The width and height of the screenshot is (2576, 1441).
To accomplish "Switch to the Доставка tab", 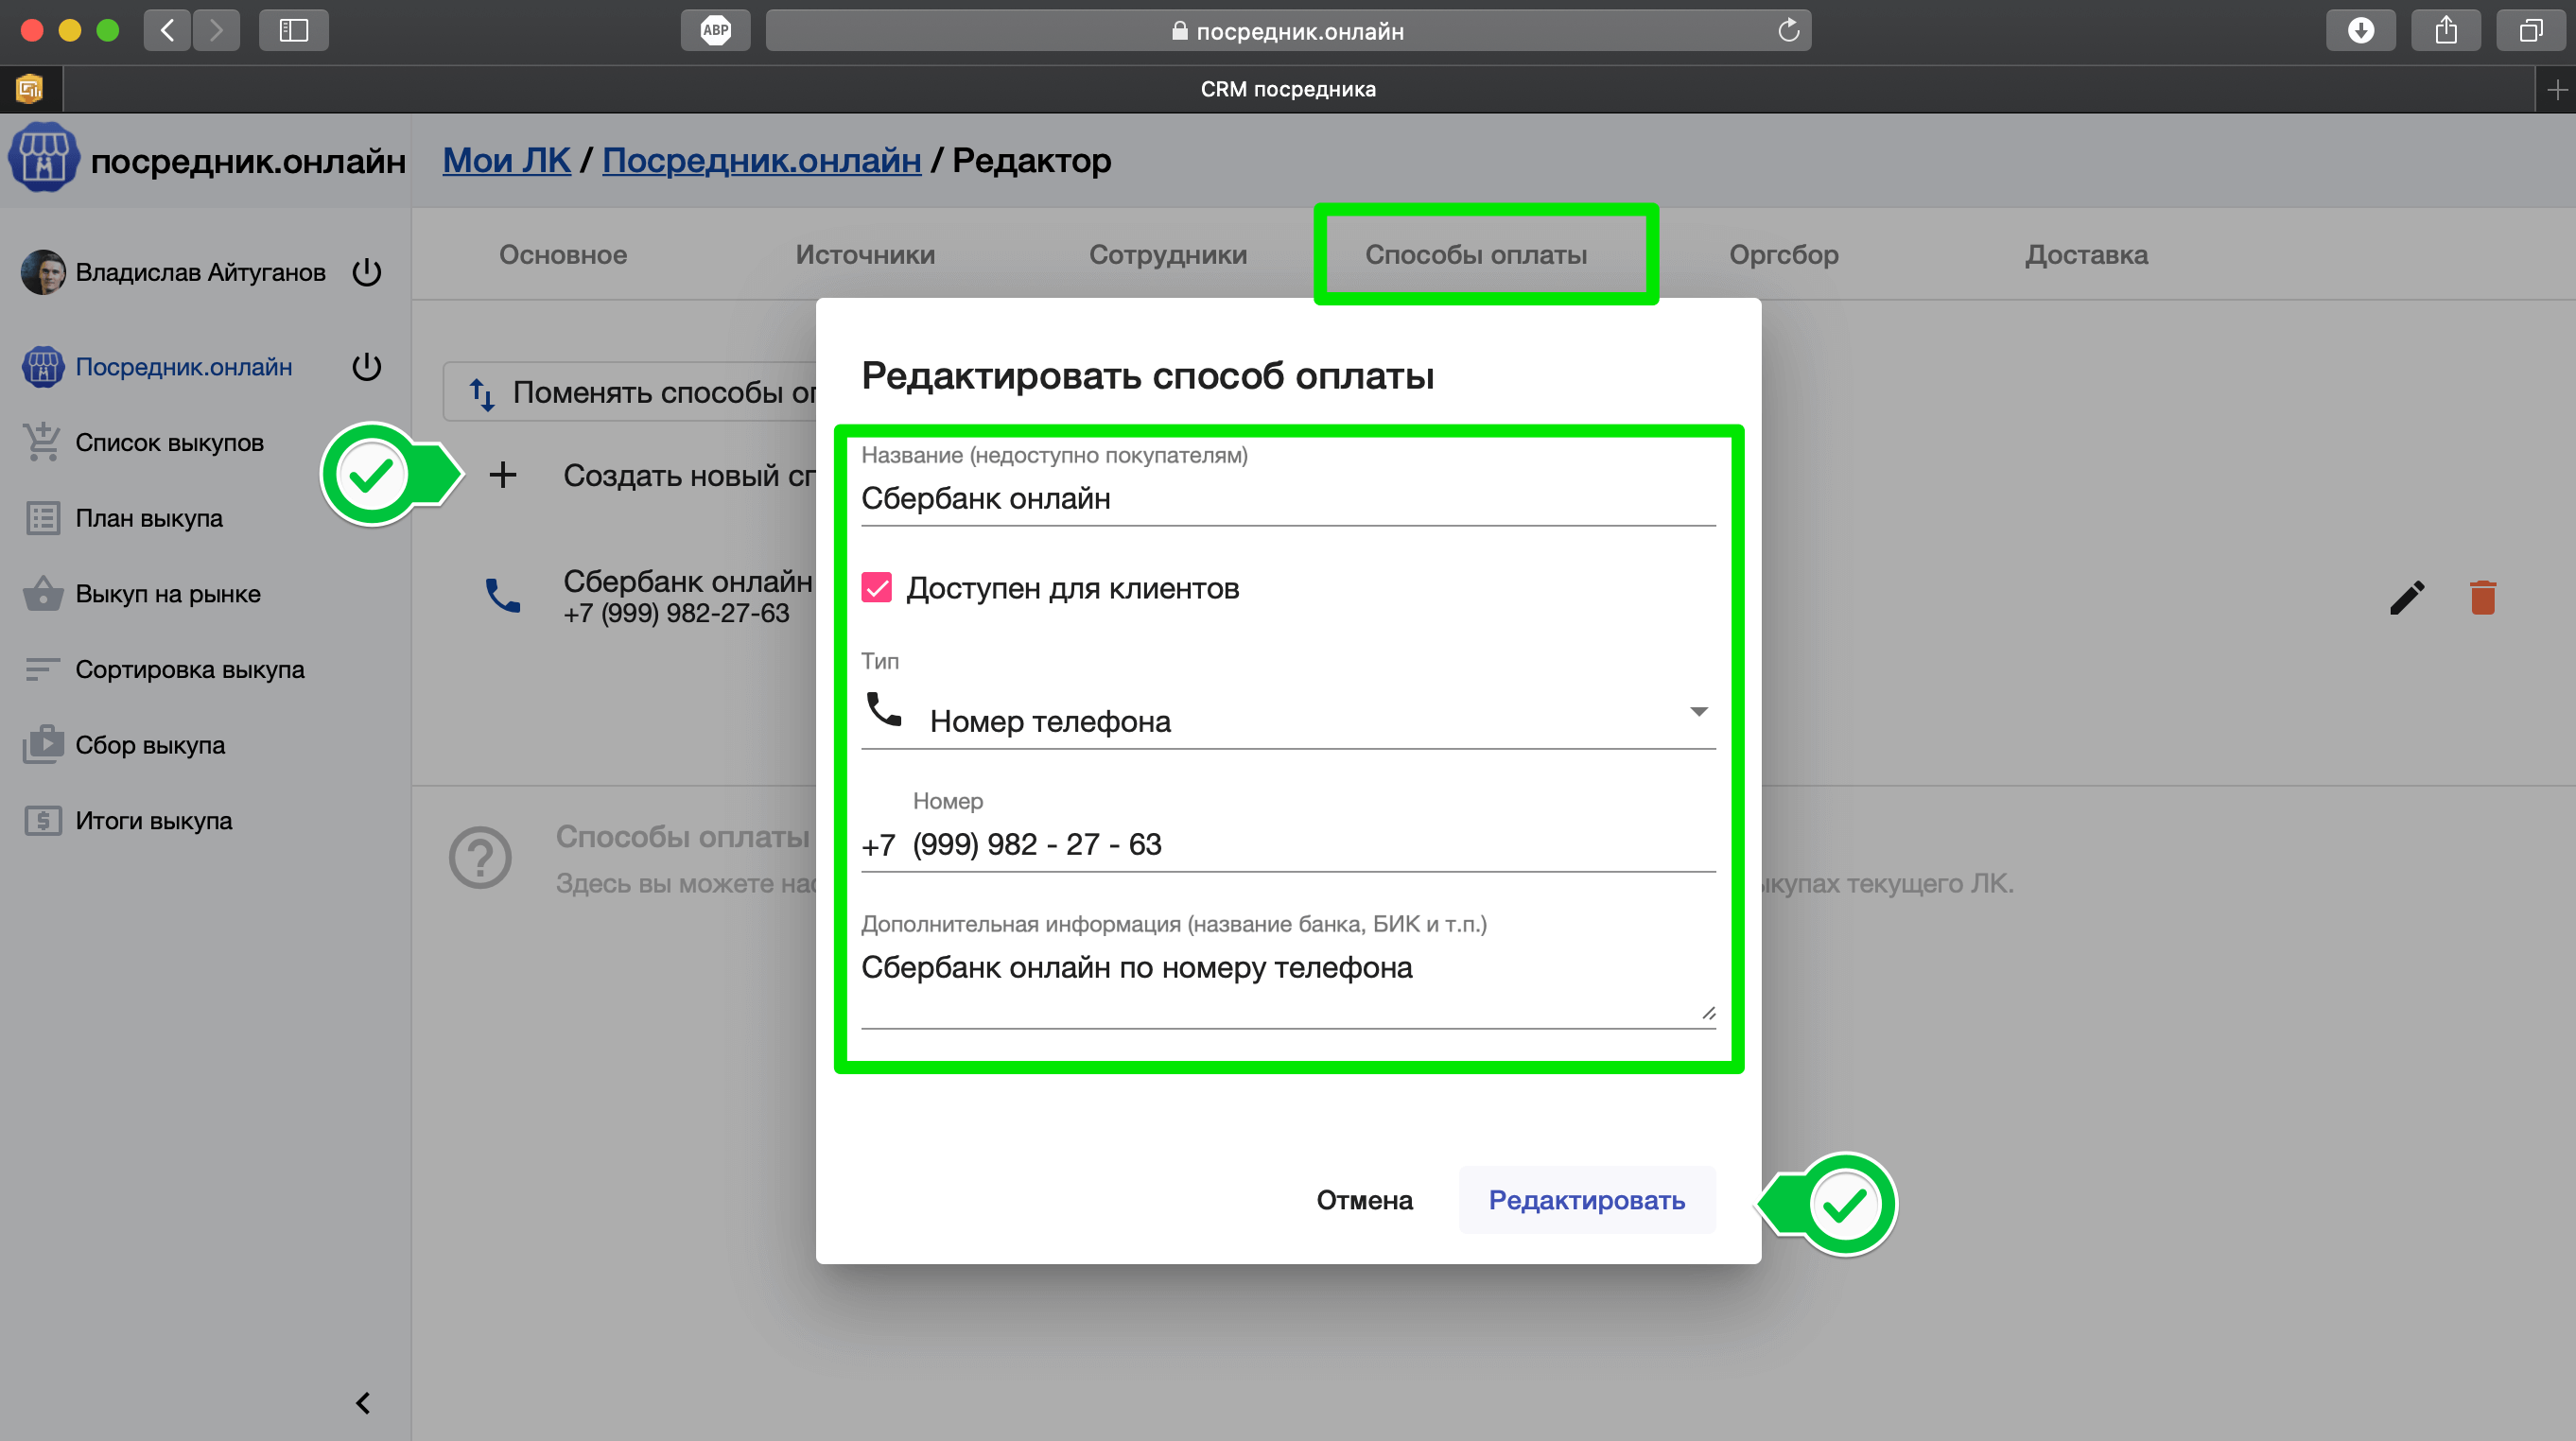I will coord(2086,255).
